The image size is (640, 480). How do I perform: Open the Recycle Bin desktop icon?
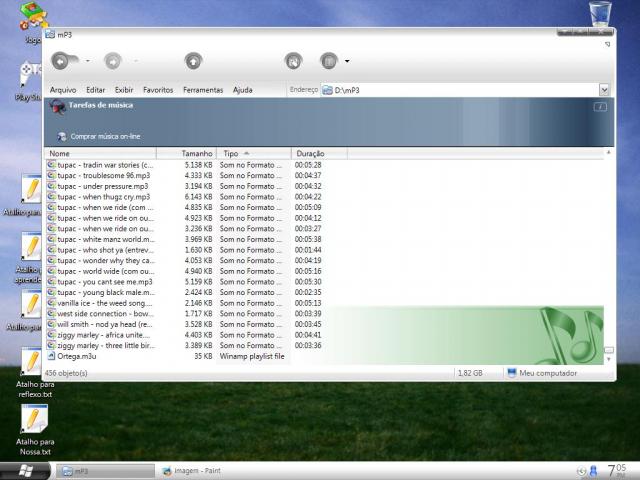coord(600,13)
